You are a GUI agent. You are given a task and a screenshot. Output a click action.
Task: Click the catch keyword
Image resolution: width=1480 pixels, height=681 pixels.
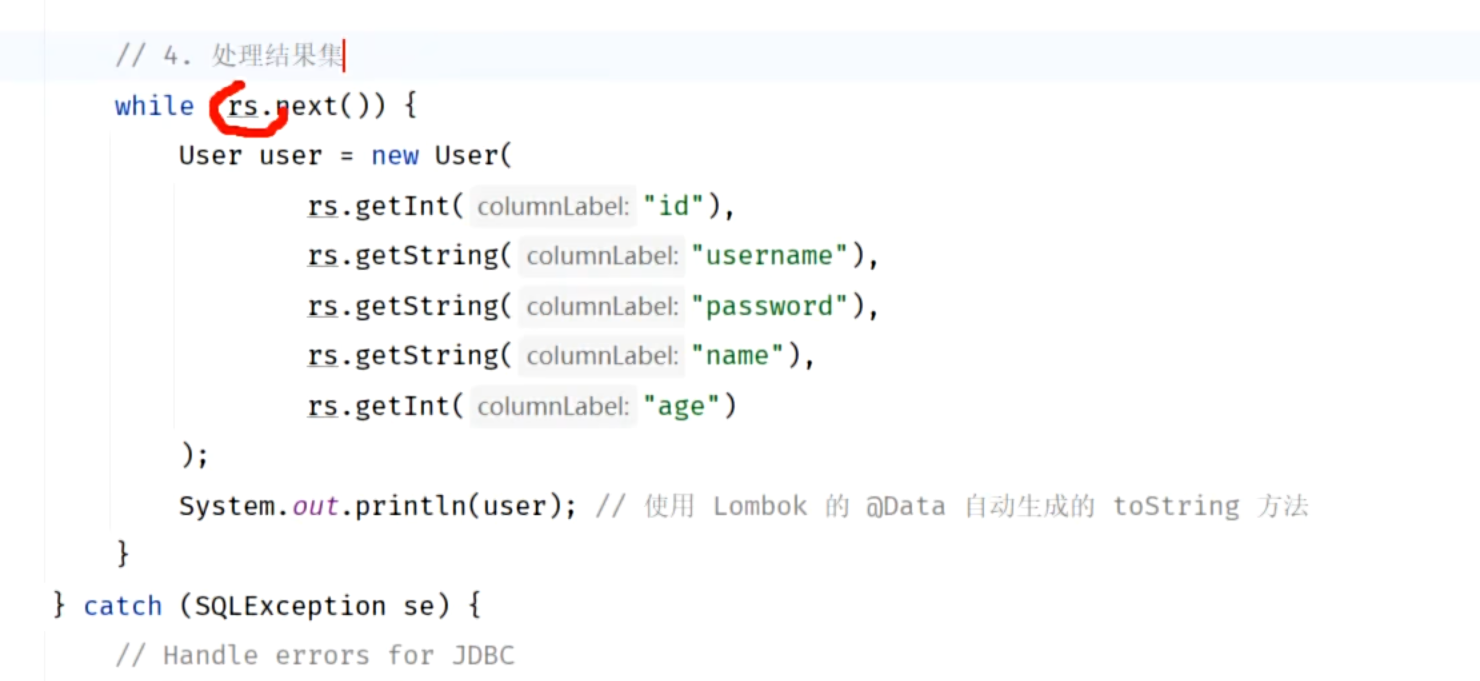(x=122, y=606)
